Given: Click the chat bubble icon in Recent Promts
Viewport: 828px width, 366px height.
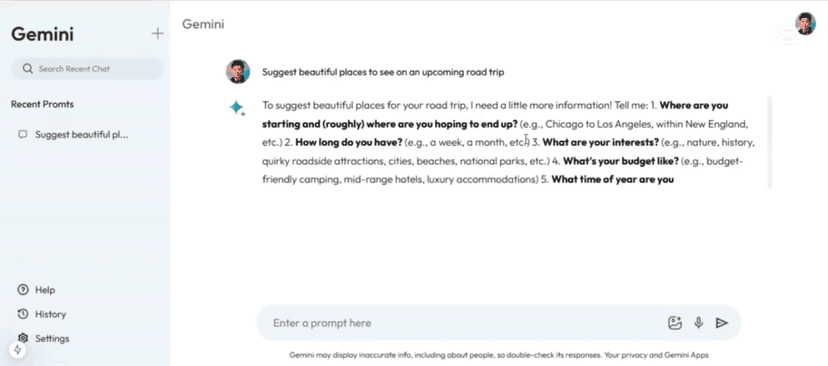Looking at the screenshot, I should [x=23, y=135].
